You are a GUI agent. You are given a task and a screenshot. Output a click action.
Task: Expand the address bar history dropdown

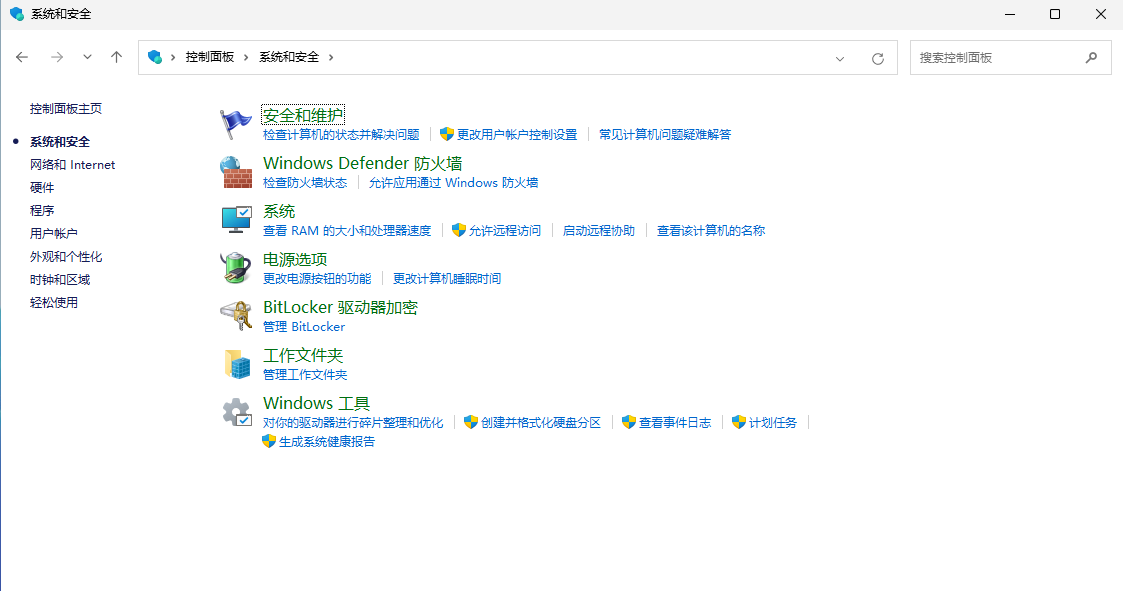pyautogui.click(x=840, y=59)
